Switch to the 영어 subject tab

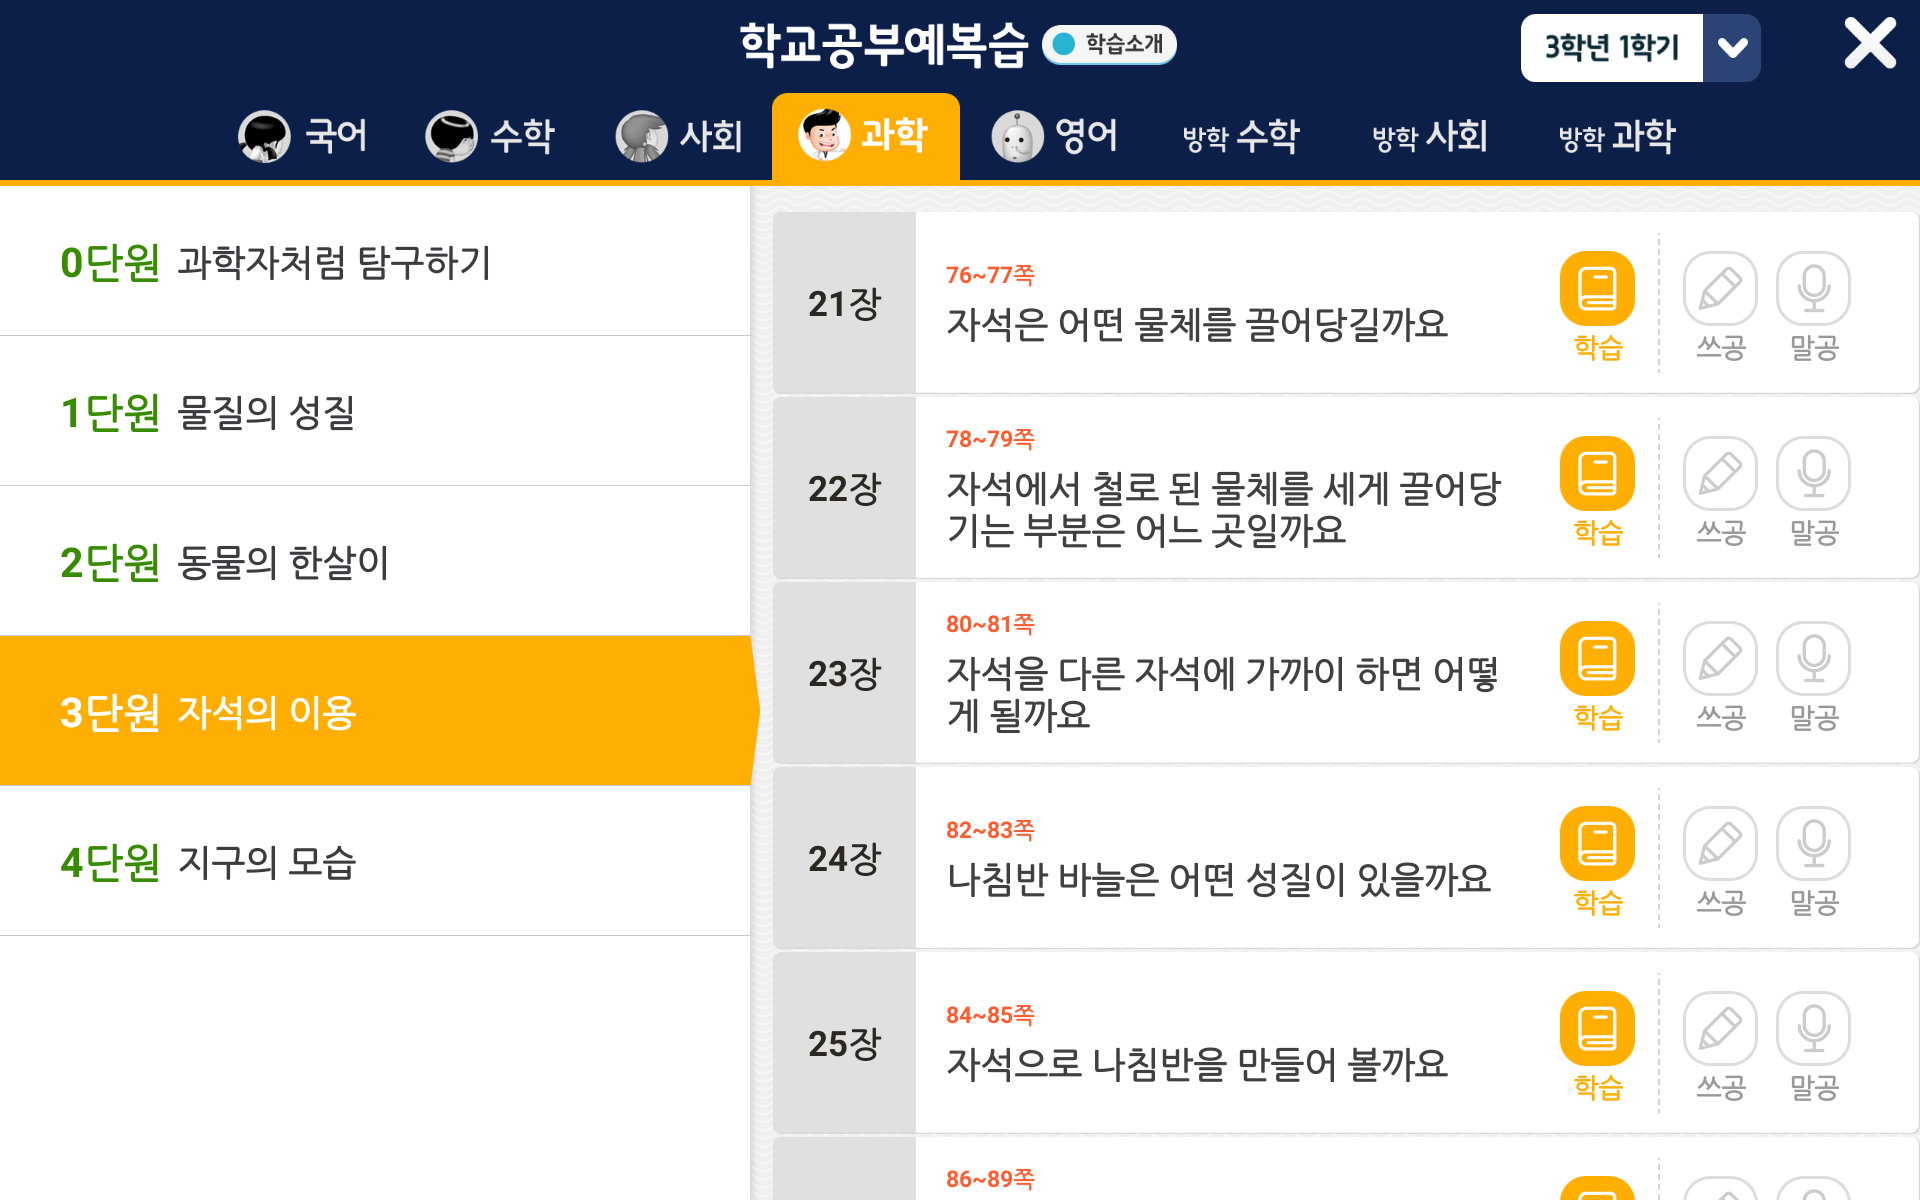pyautogui.click(x=1055, y=136)
